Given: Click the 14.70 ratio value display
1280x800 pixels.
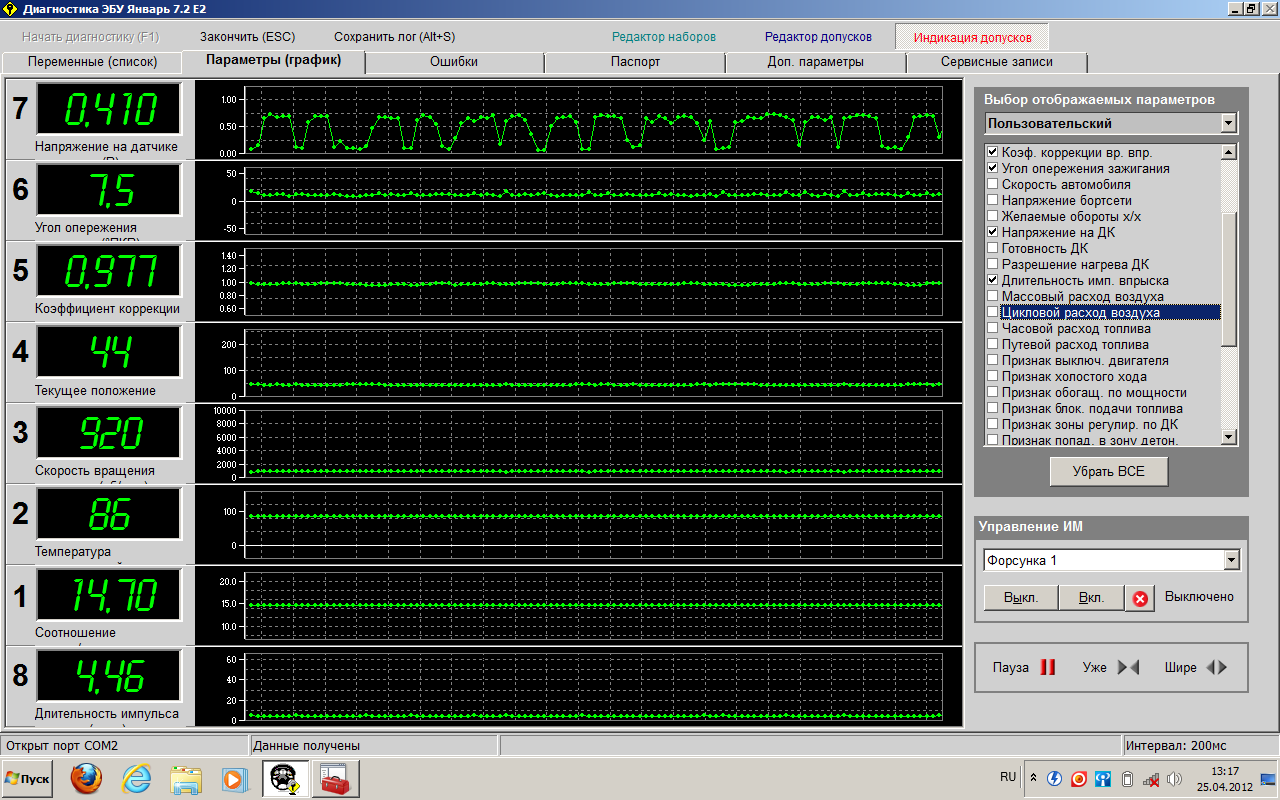Looking at the screenshot, I should 109,595.
